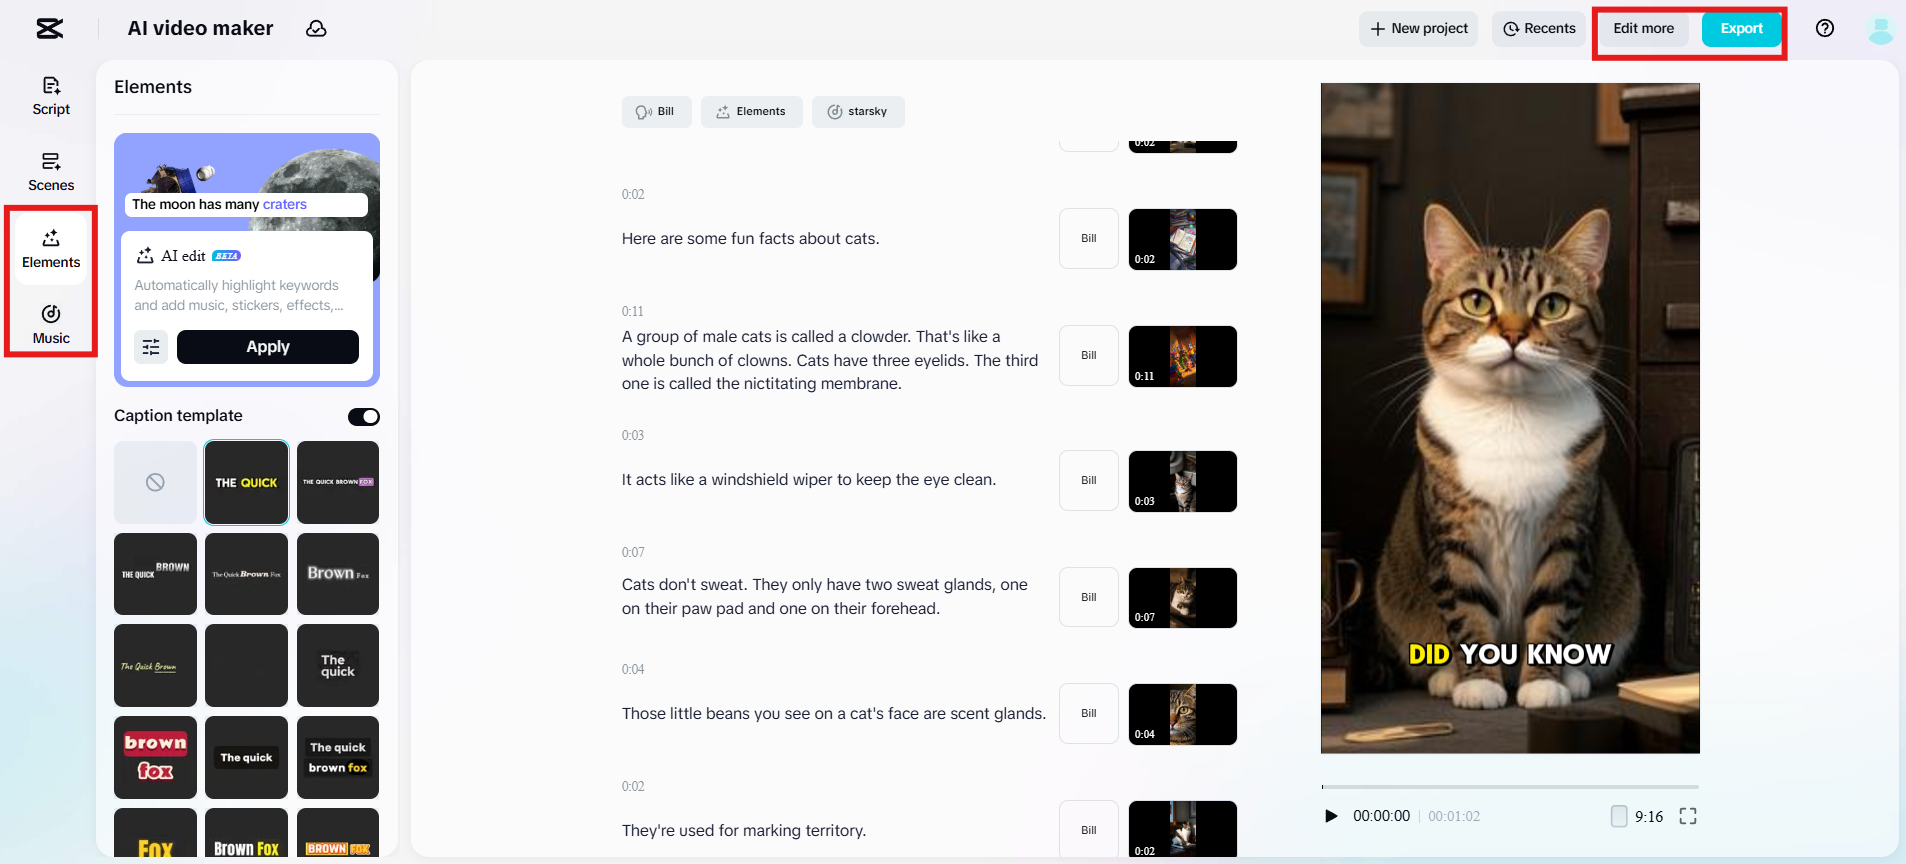Viewport: 1906px width, 864px height.
Task: Choose the small white "The quick" template
Action: coord(246,757)
